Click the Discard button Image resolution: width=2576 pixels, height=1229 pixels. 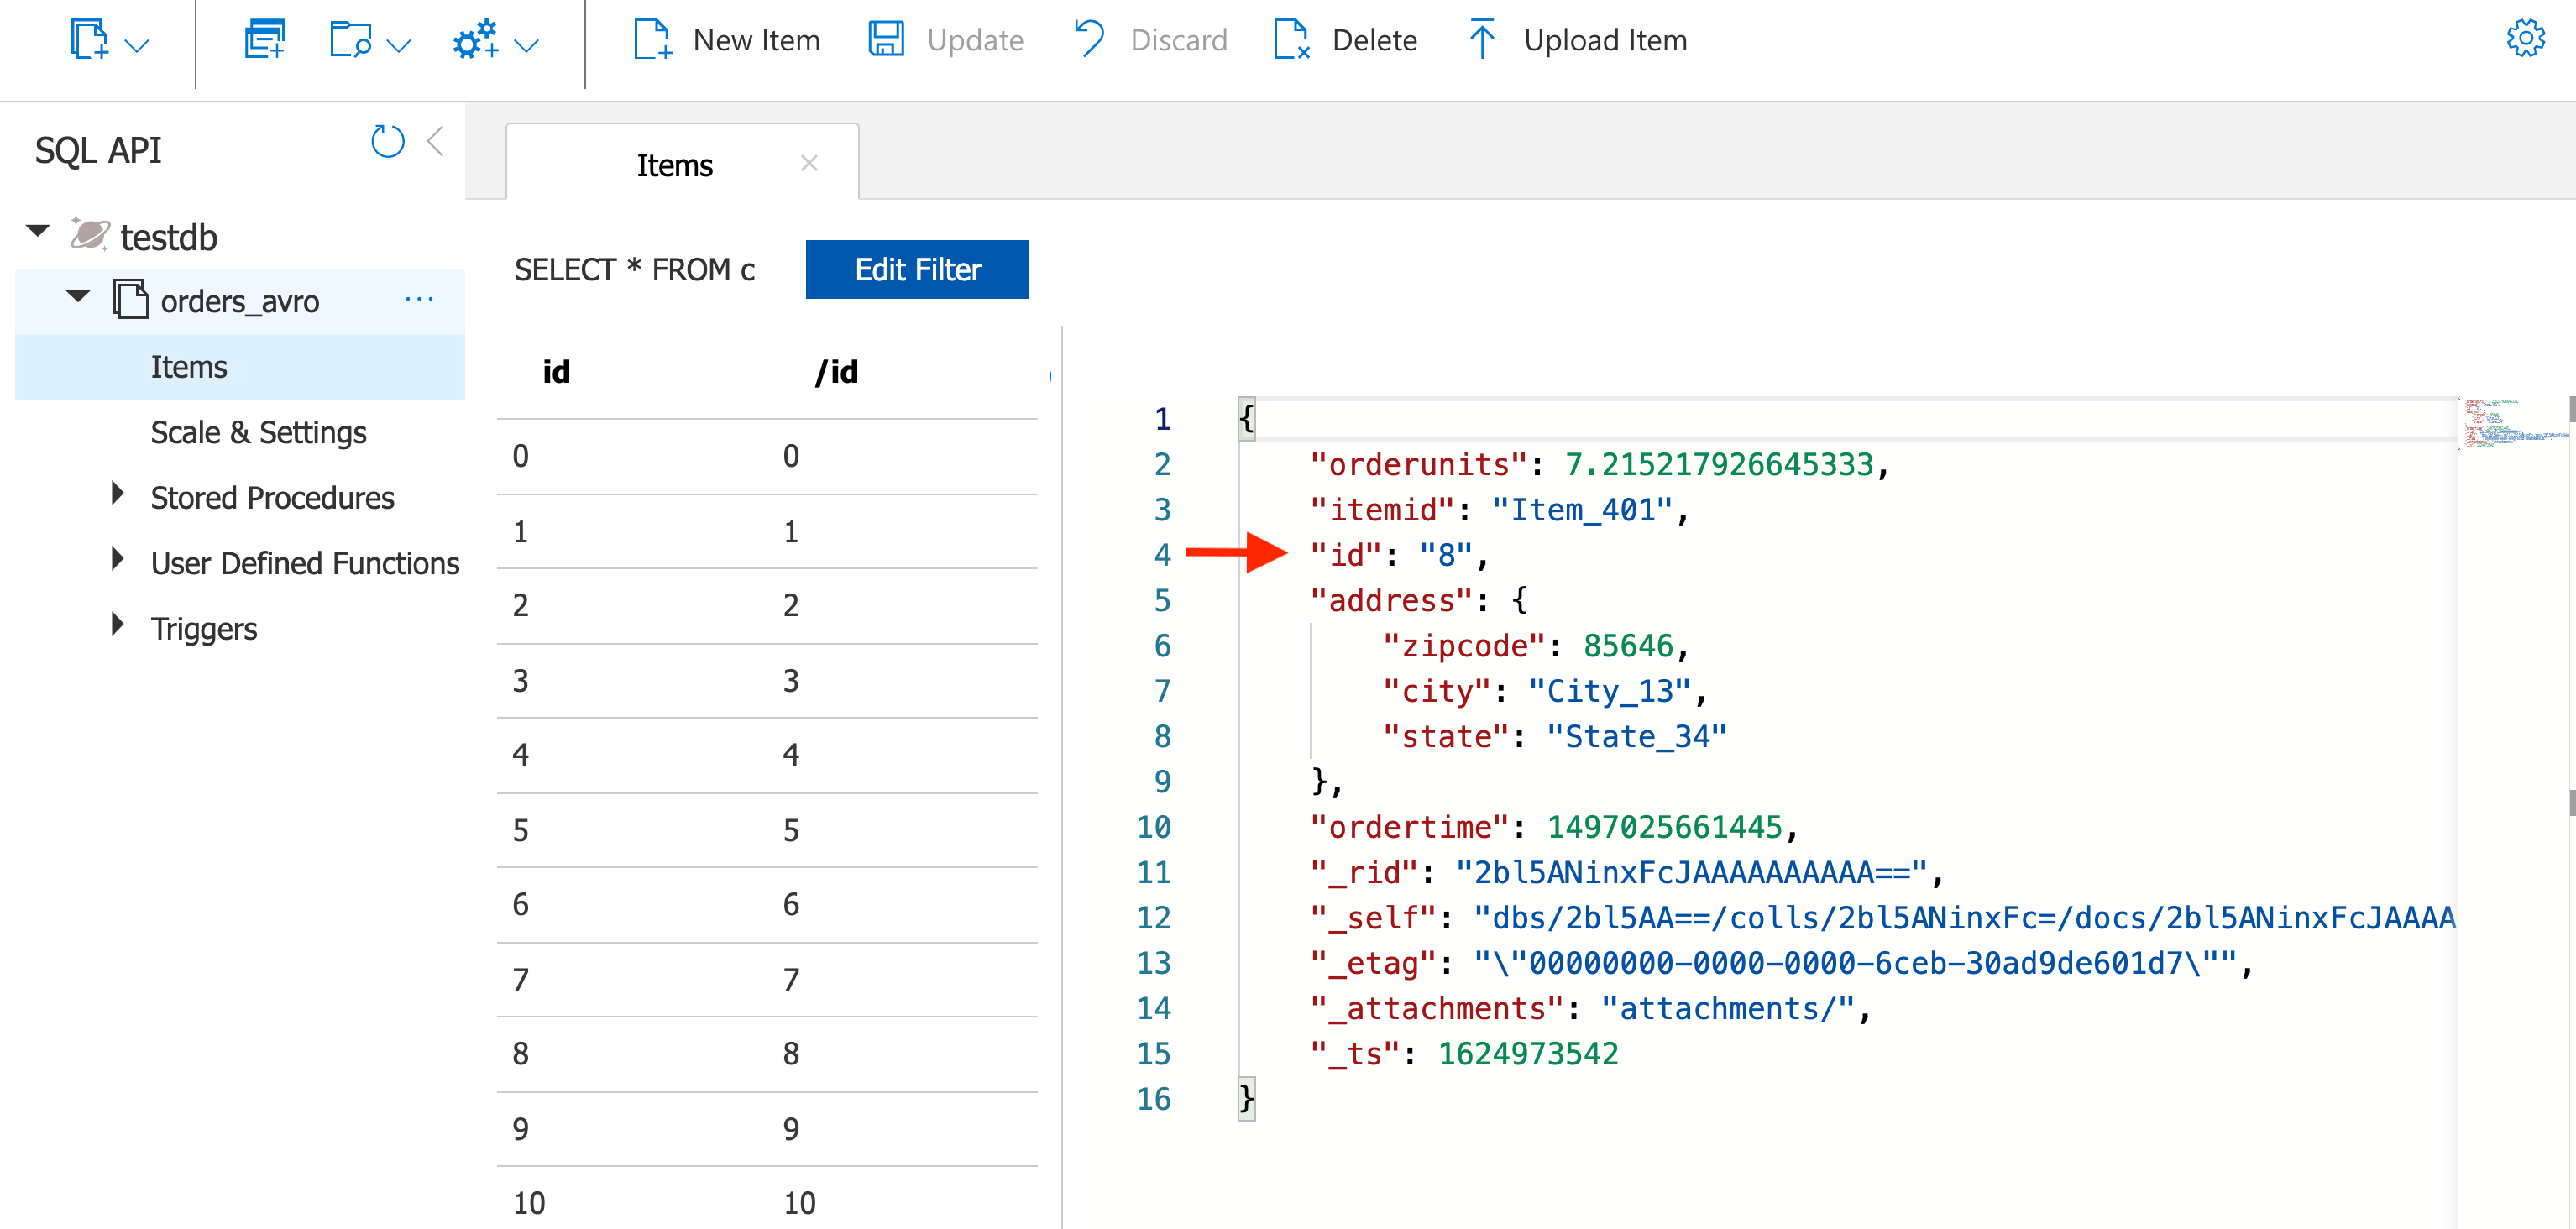tap(1150, 40)
